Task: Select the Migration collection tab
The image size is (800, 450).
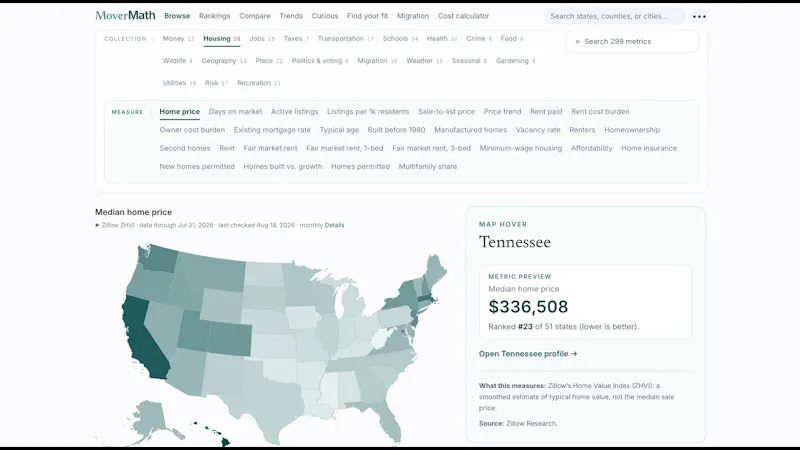Action: [377, 61]
